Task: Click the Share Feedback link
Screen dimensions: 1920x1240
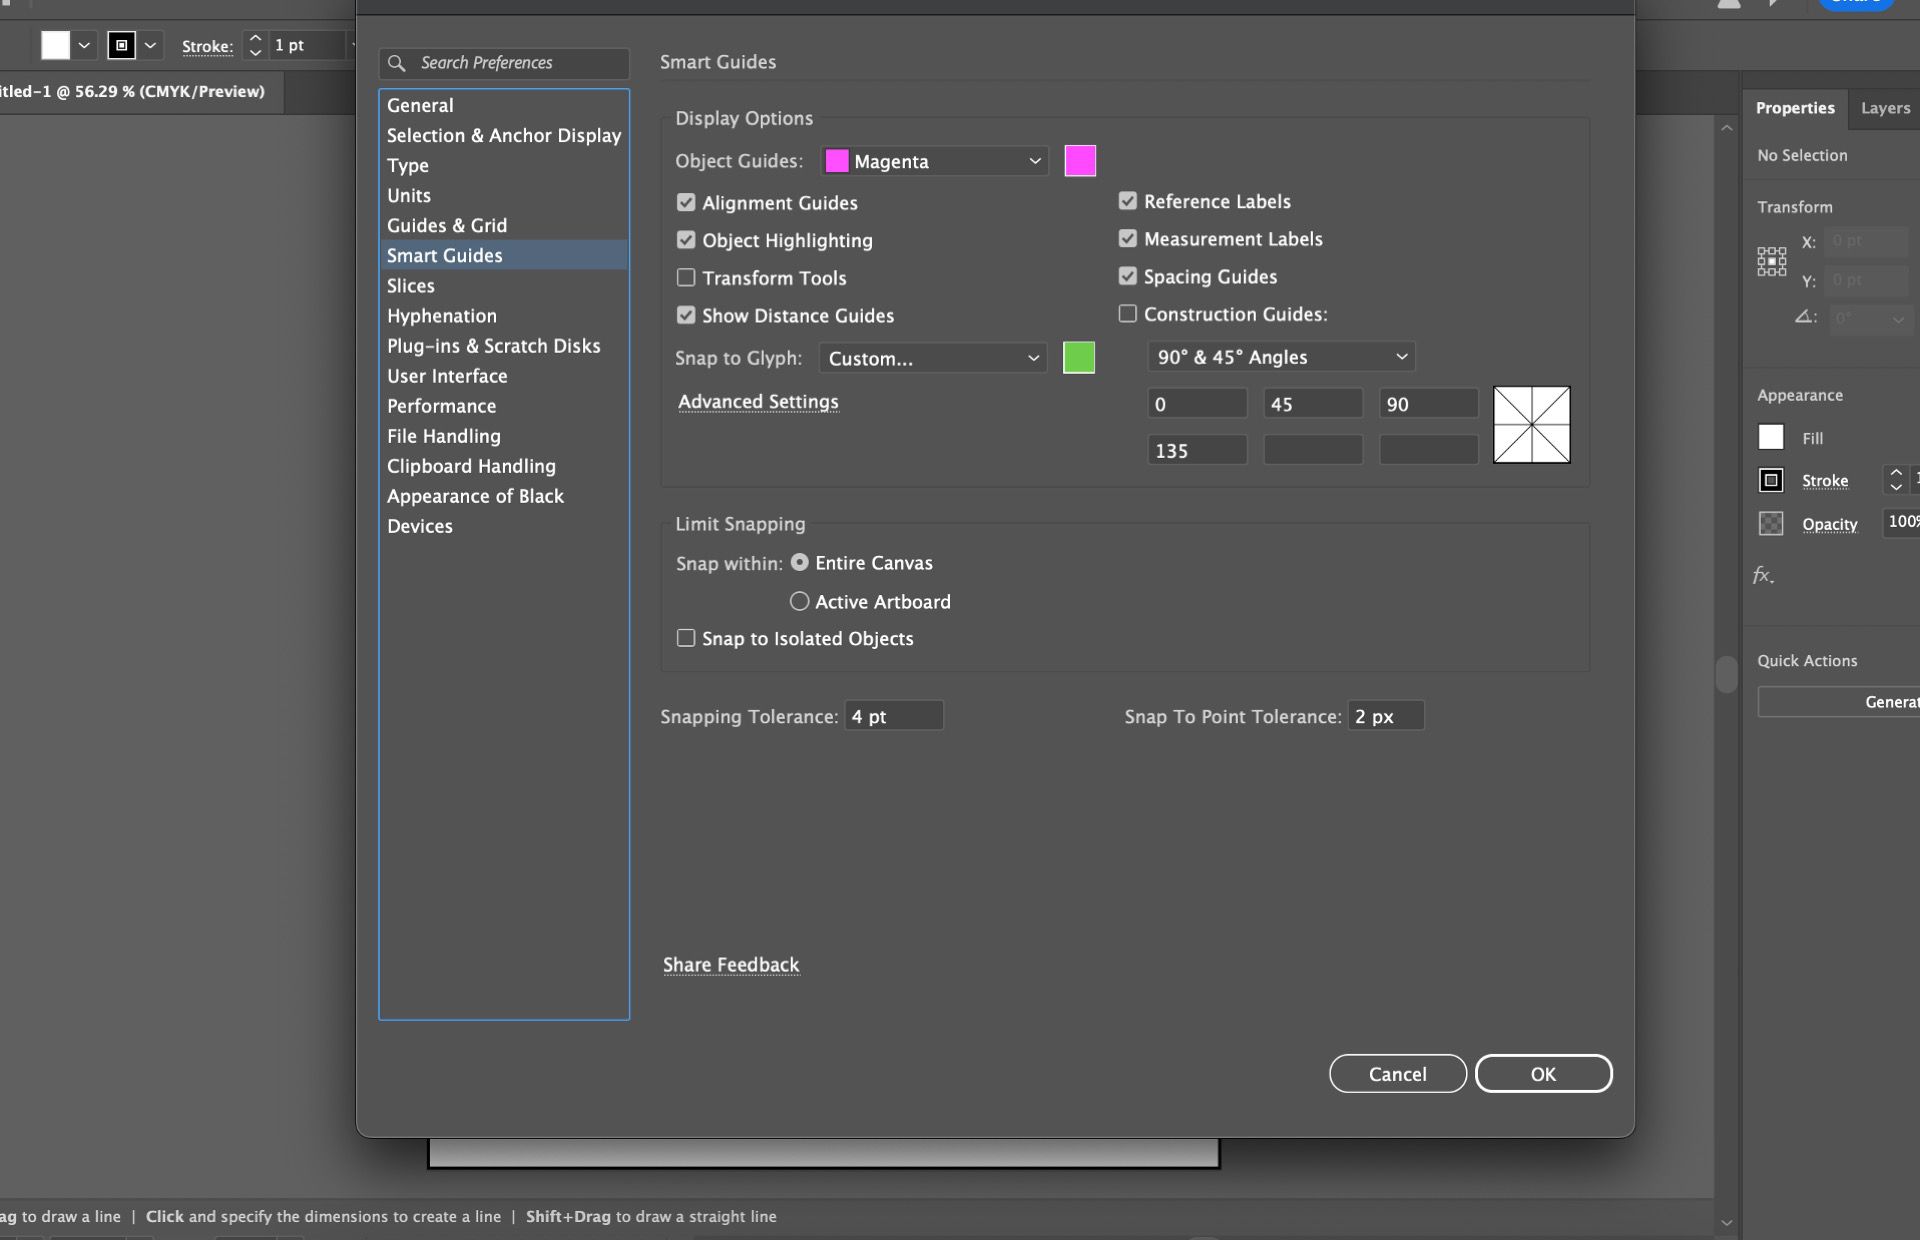Action: [731, 964]
